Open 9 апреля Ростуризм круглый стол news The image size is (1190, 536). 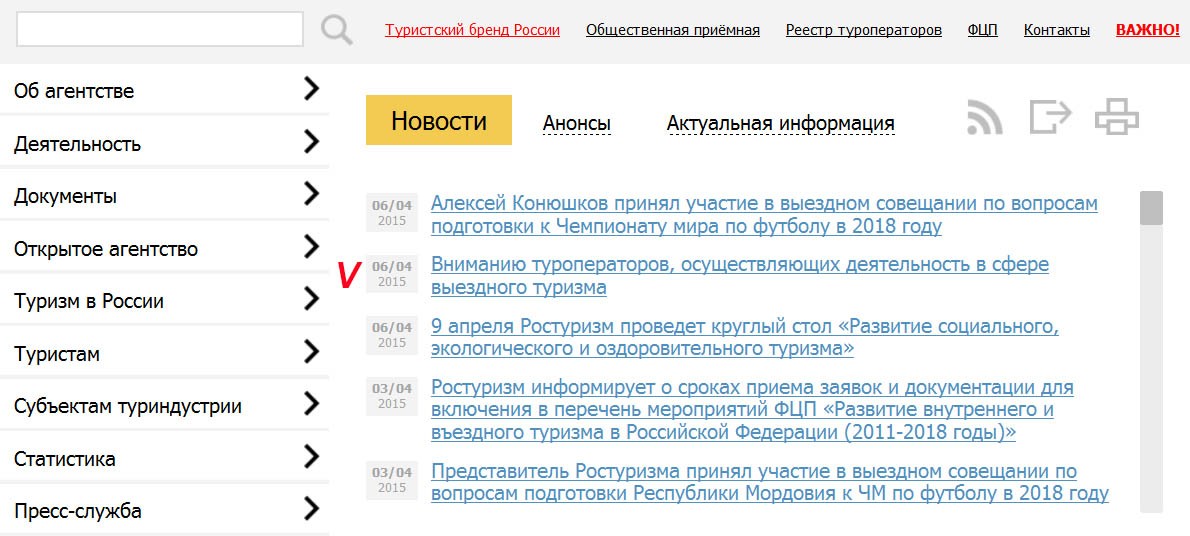pos(745,337)
